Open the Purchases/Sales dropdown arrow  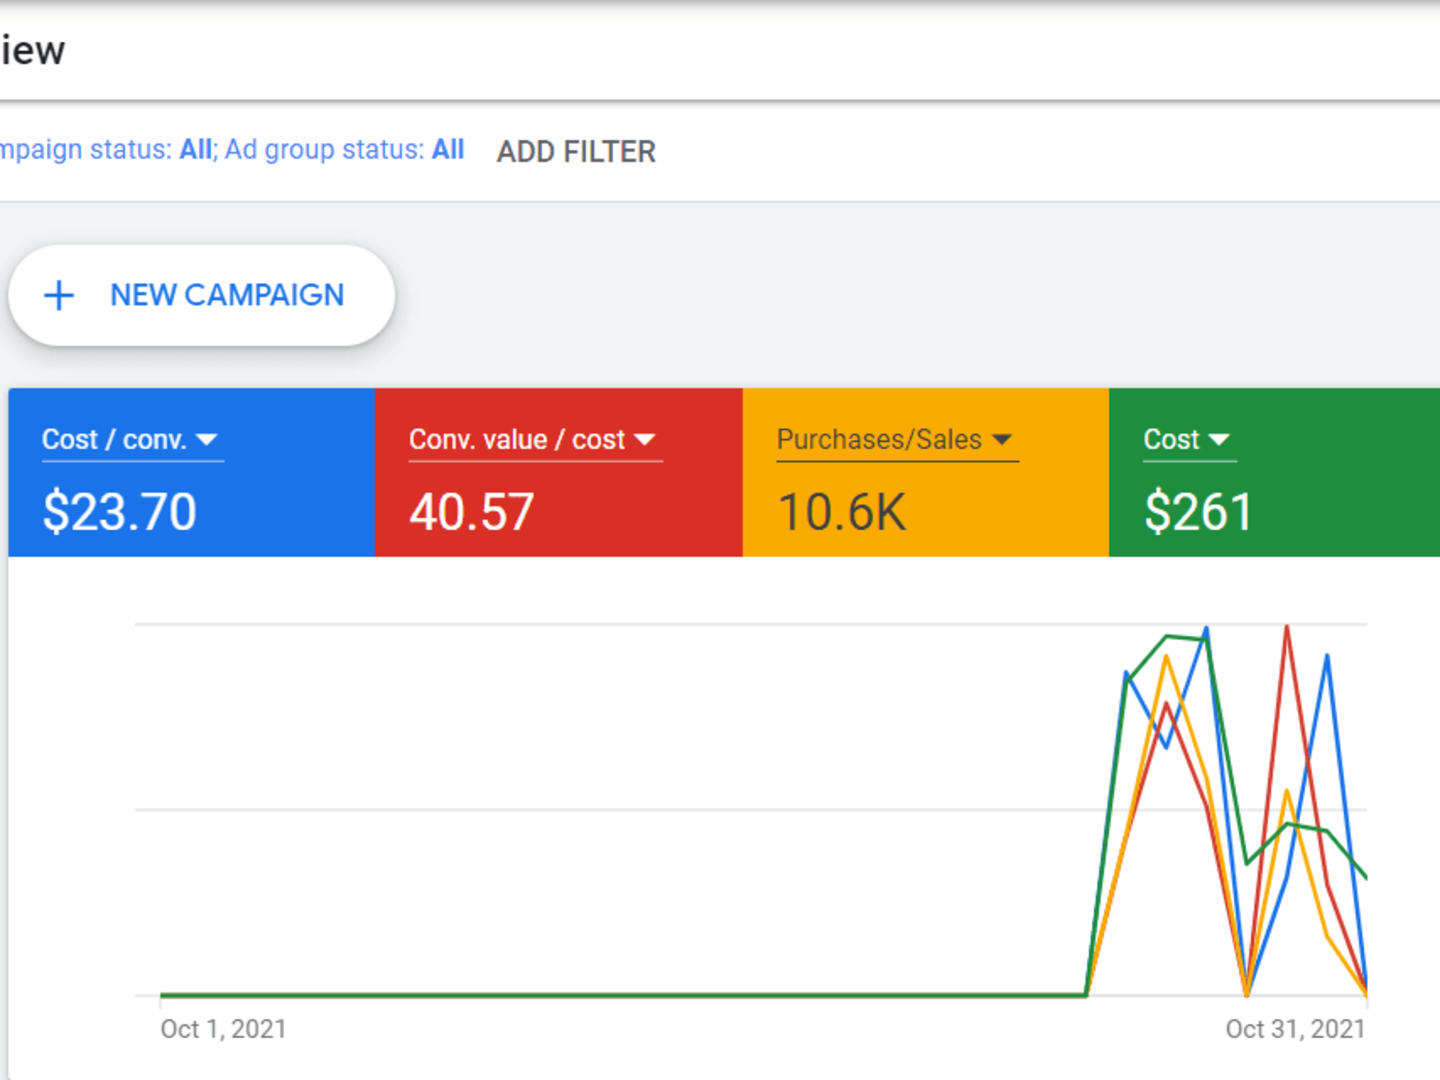click(1002, 440)
